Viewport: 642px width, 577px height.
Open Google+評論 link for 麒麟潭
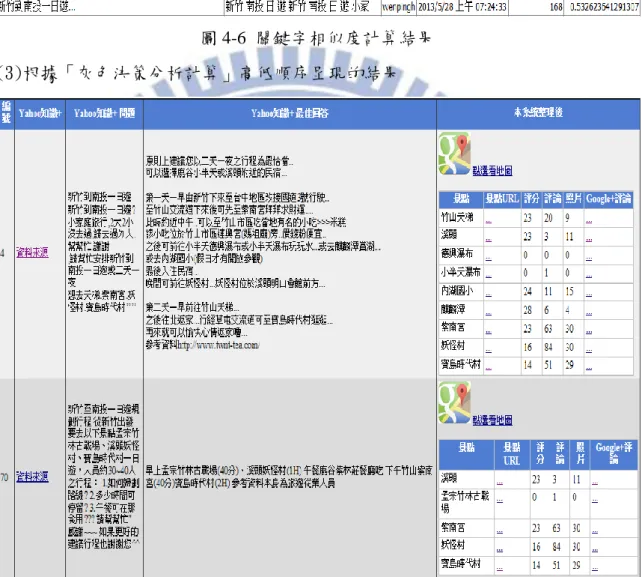(x=589, y=314)
